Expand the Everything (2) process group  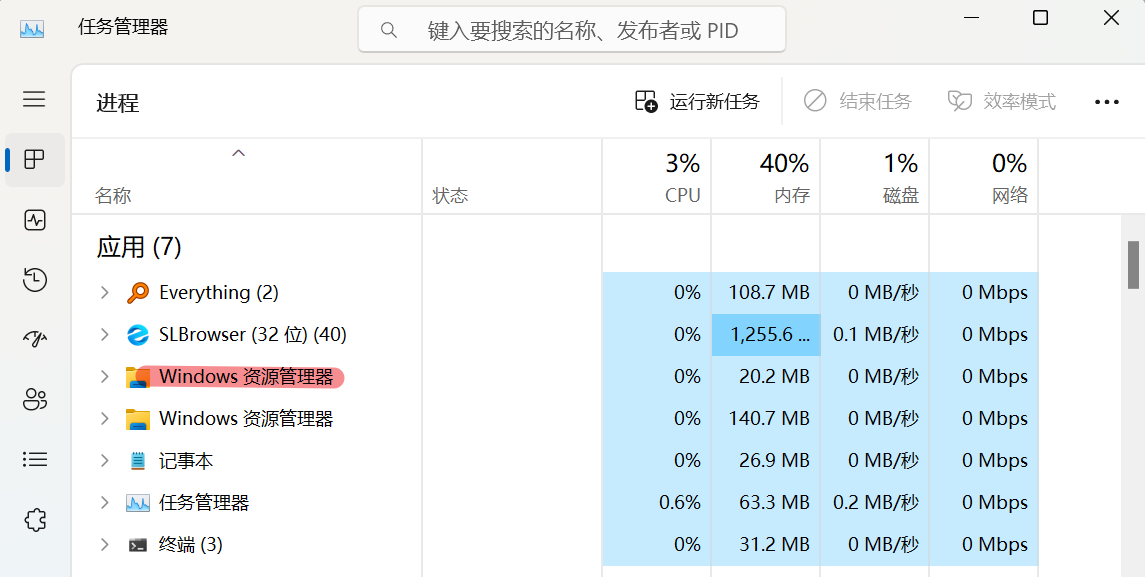click(x=104, y=293)
